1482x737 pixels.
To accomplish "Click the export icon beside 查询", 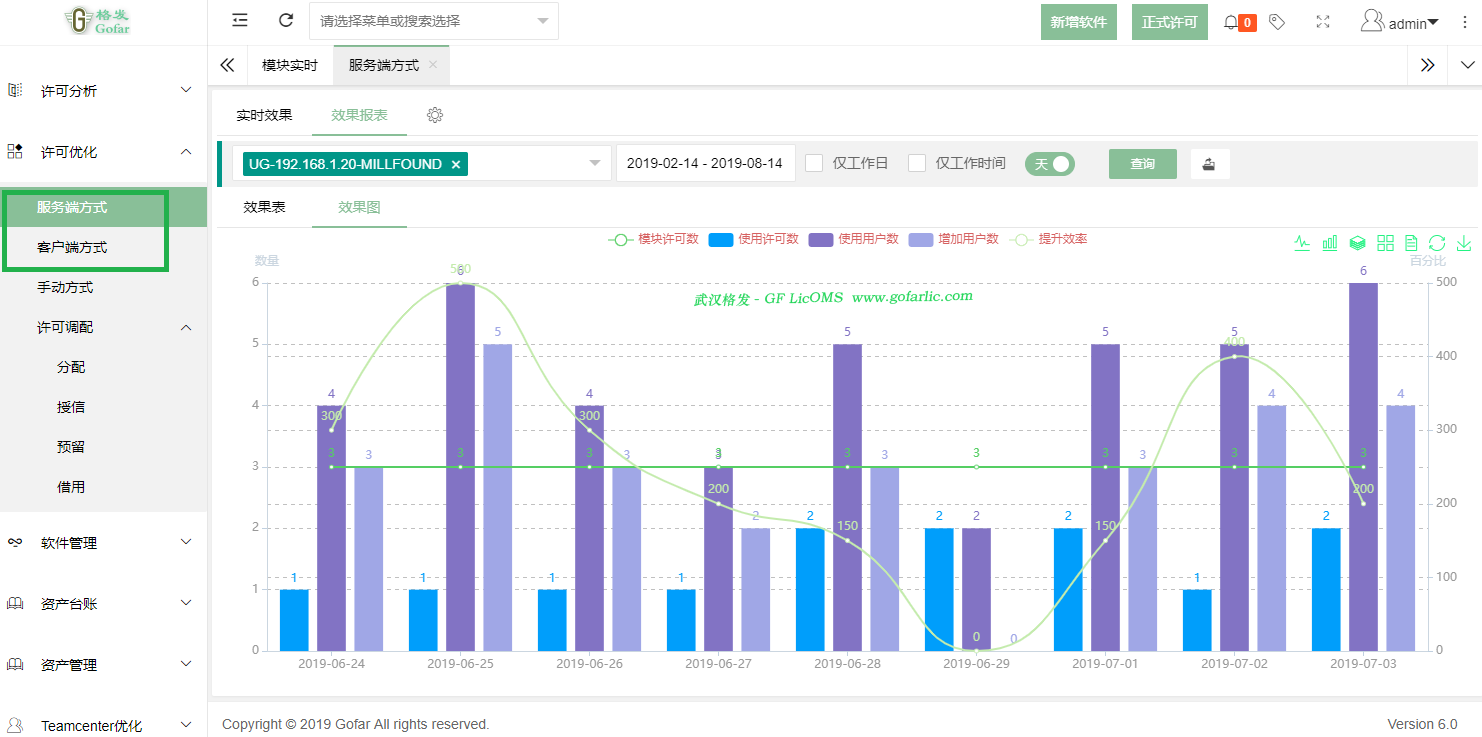I will tap(1209, 164).
